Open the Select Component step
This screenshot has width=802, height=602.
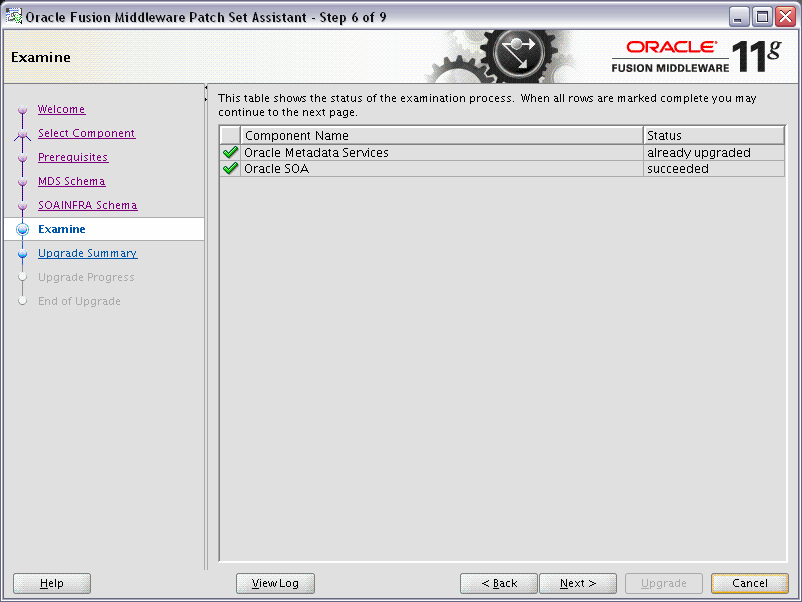86,133
